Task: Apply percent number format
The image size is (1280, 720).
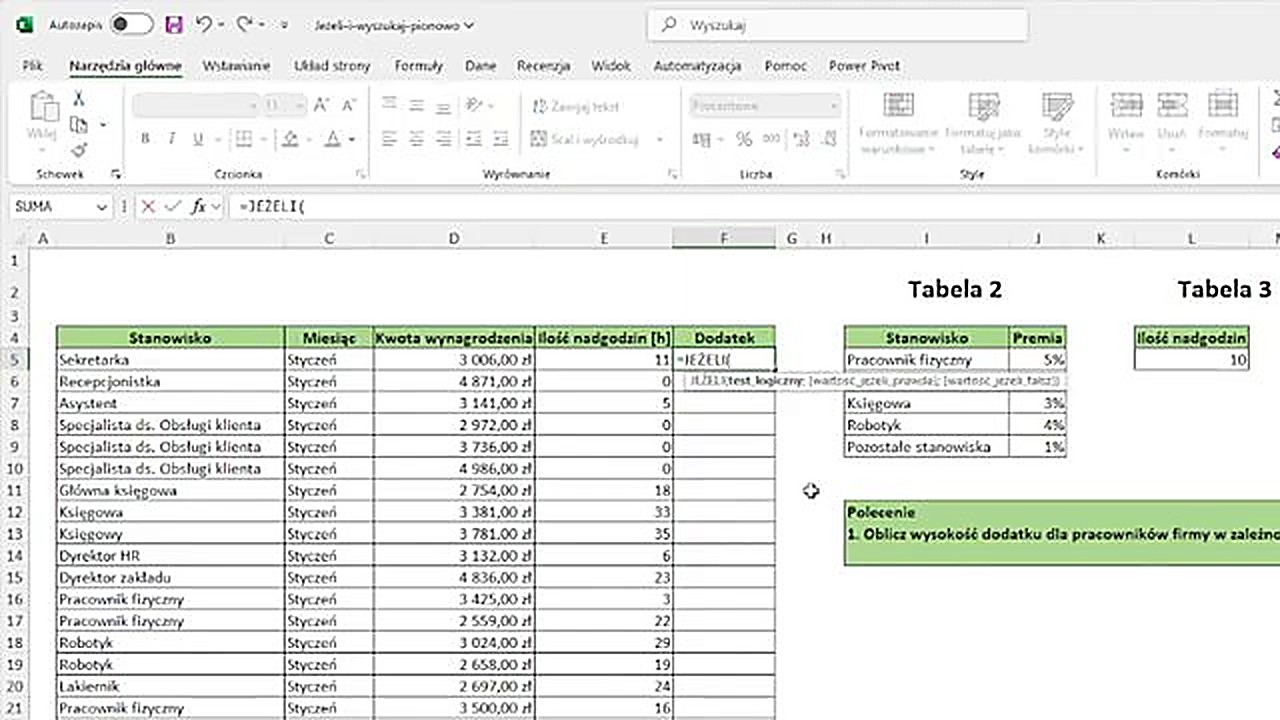Action: [744, 139]
